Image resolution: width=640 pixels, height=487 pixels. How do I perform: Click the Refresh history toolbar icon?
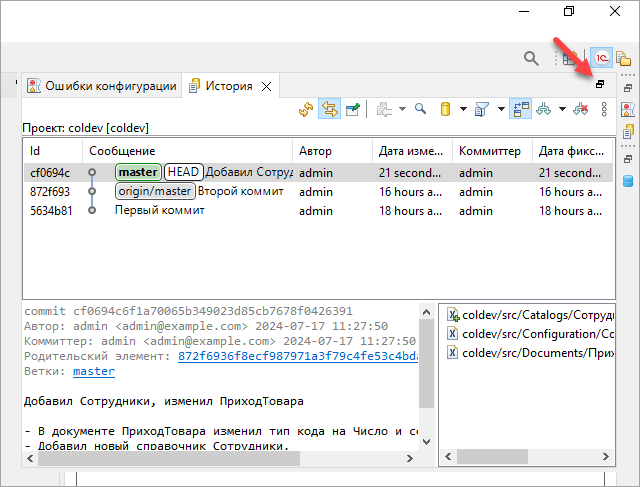click(307, 109)
